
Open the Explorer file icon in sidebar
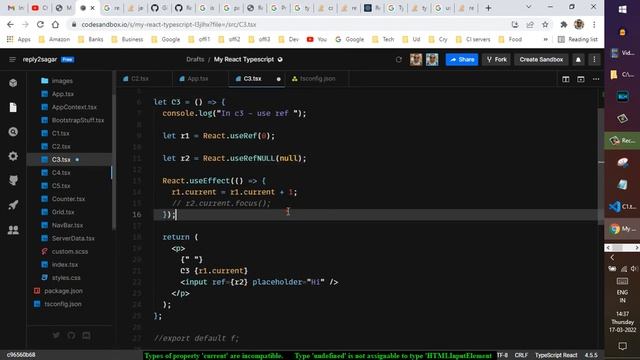[x=13, y=107]
